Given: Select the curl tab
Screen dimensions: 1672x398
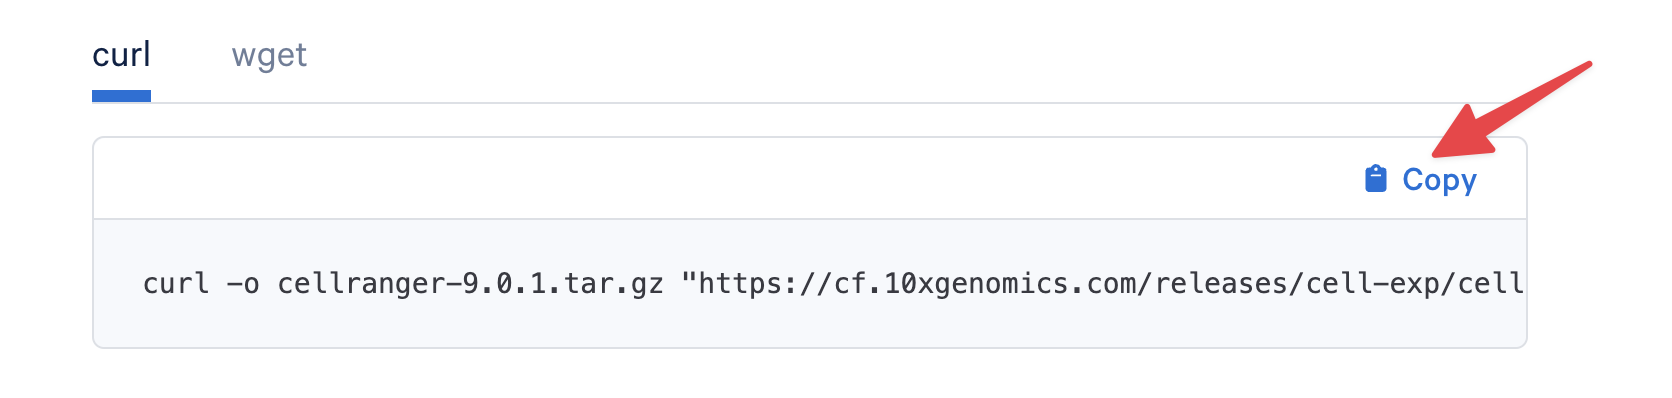Looking at the screenshot, I should pyautogui.click(x=121, y=55).
